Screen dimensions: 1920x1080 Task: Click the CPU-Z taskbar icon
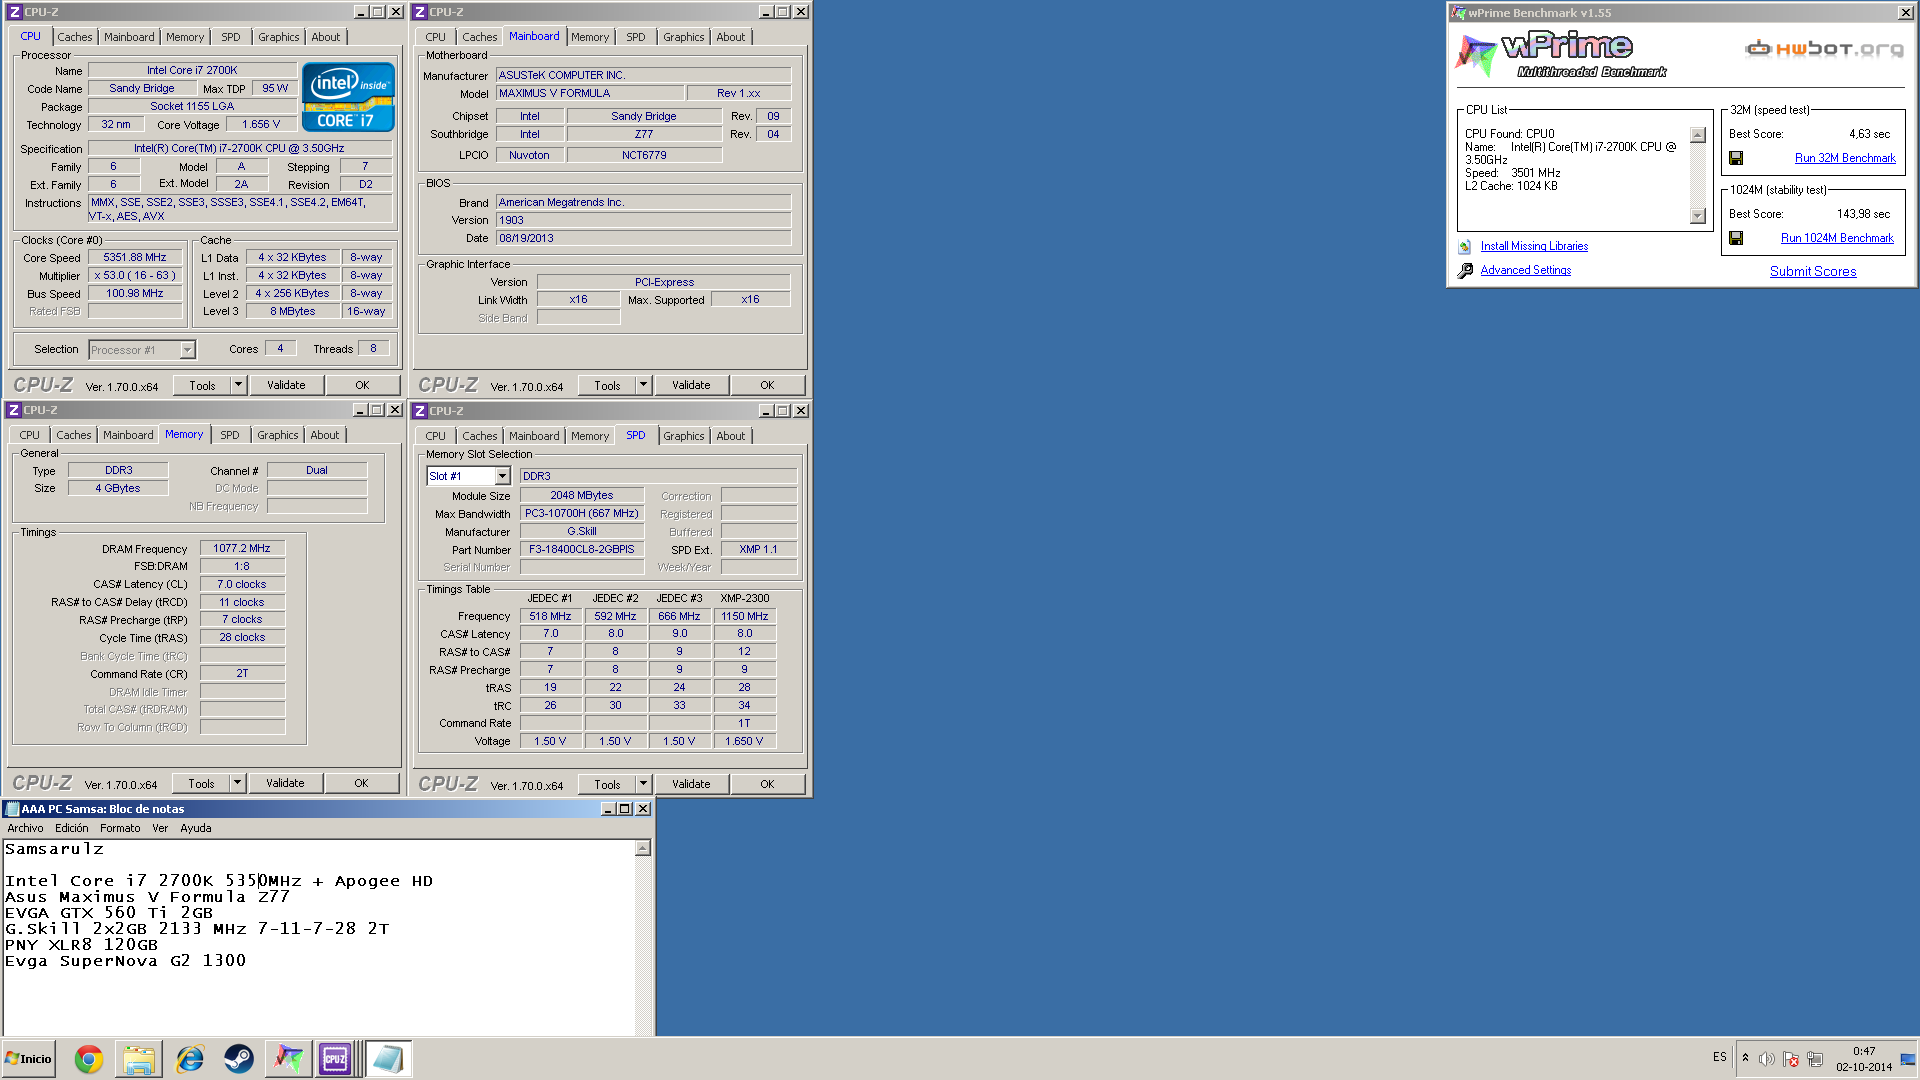[335, 1059]
